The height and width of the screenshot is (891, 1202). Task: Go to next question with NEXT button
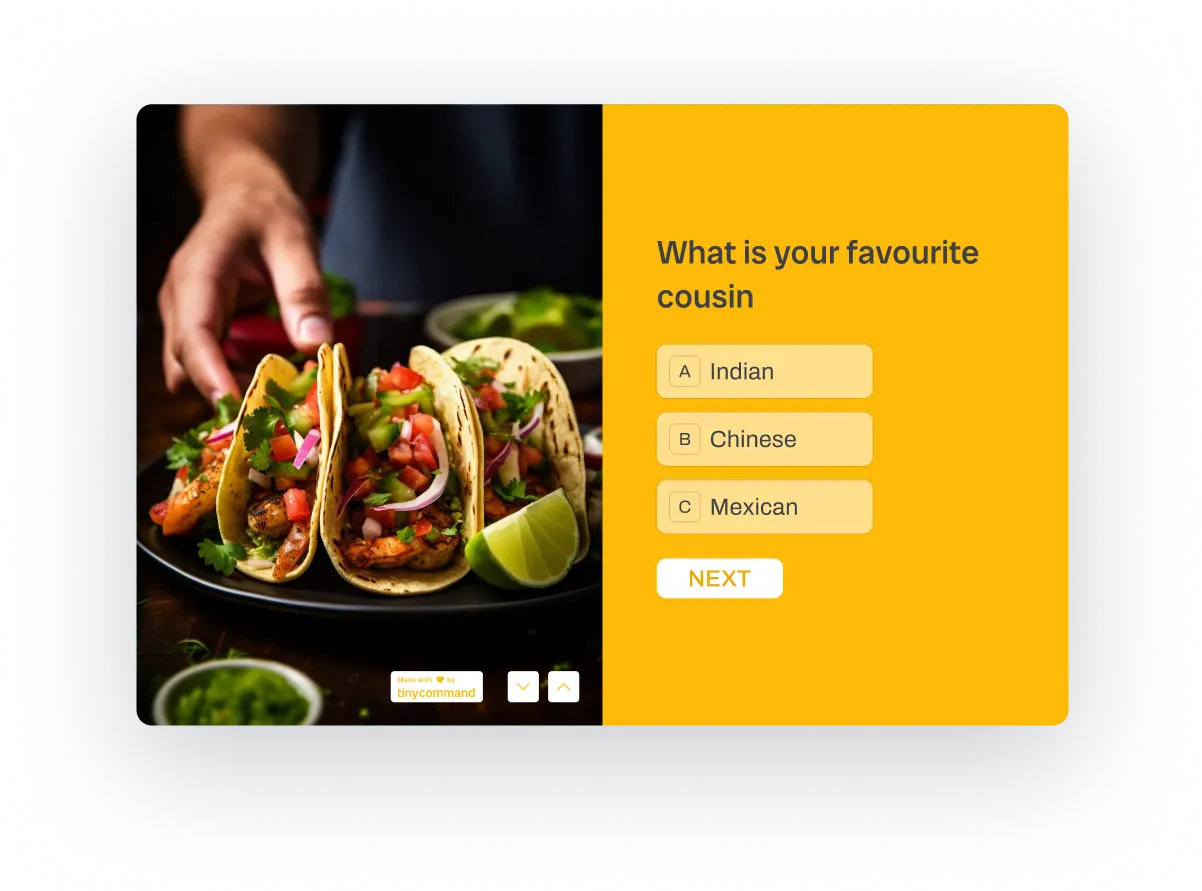point(719,578)
